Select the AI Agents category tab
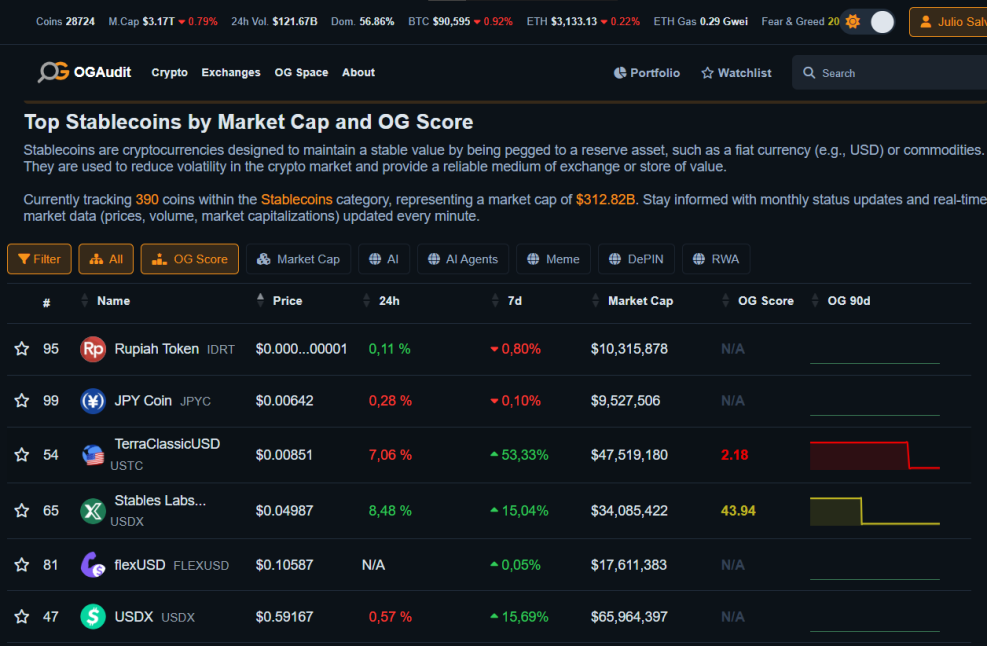987x646 pixels. [x=463, y=259]
